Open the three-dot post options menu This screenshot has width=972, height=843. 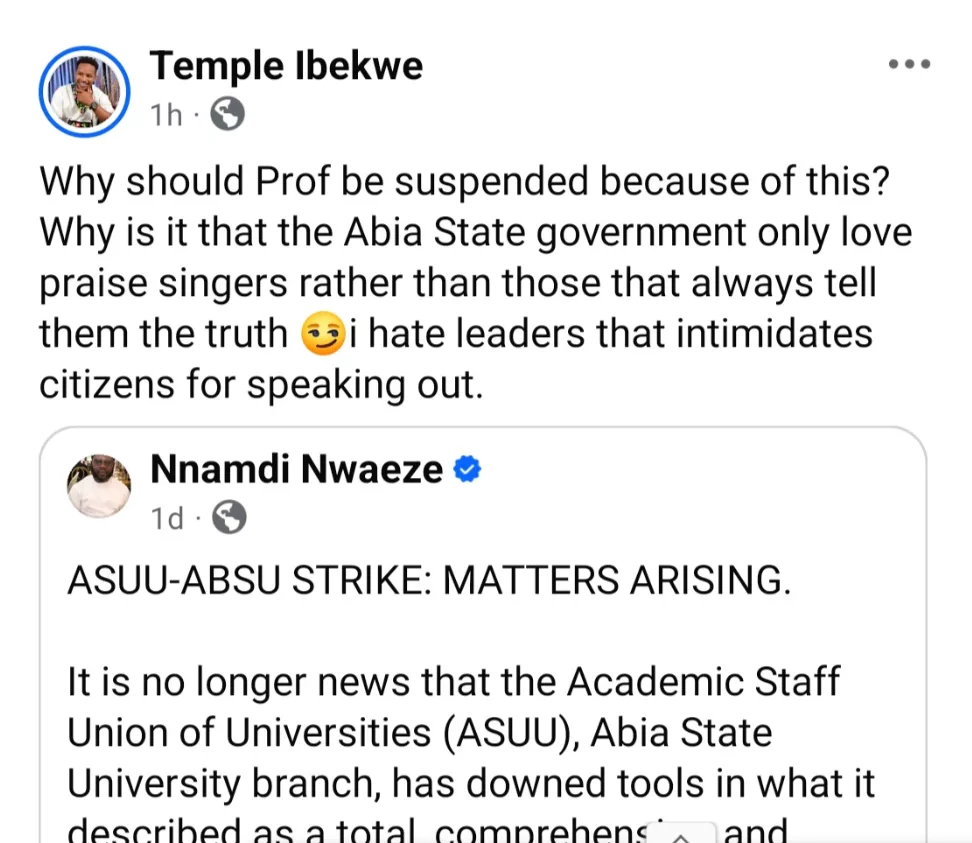click(x=909, y=64)
